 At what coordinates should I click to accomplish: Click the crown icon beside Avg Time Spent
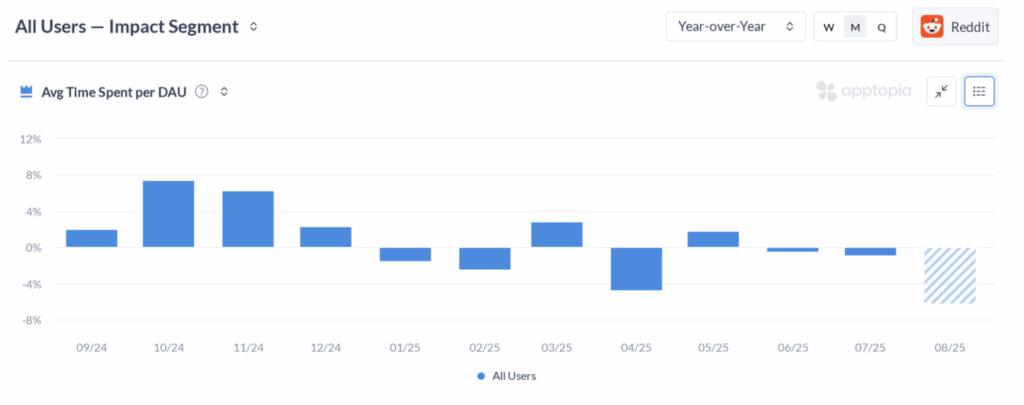[27, 91]
